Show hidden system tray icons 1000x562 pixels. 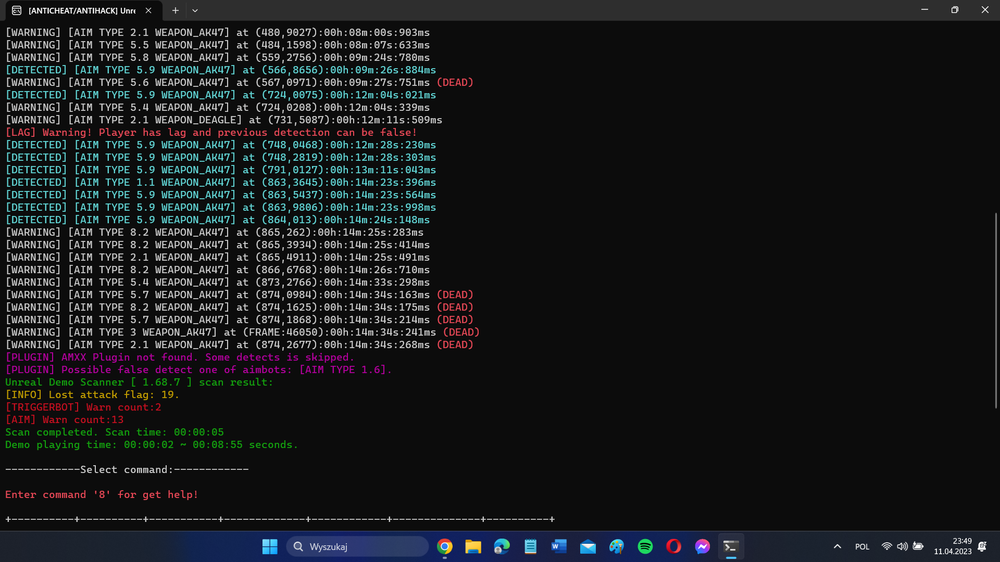click(837, 547)
